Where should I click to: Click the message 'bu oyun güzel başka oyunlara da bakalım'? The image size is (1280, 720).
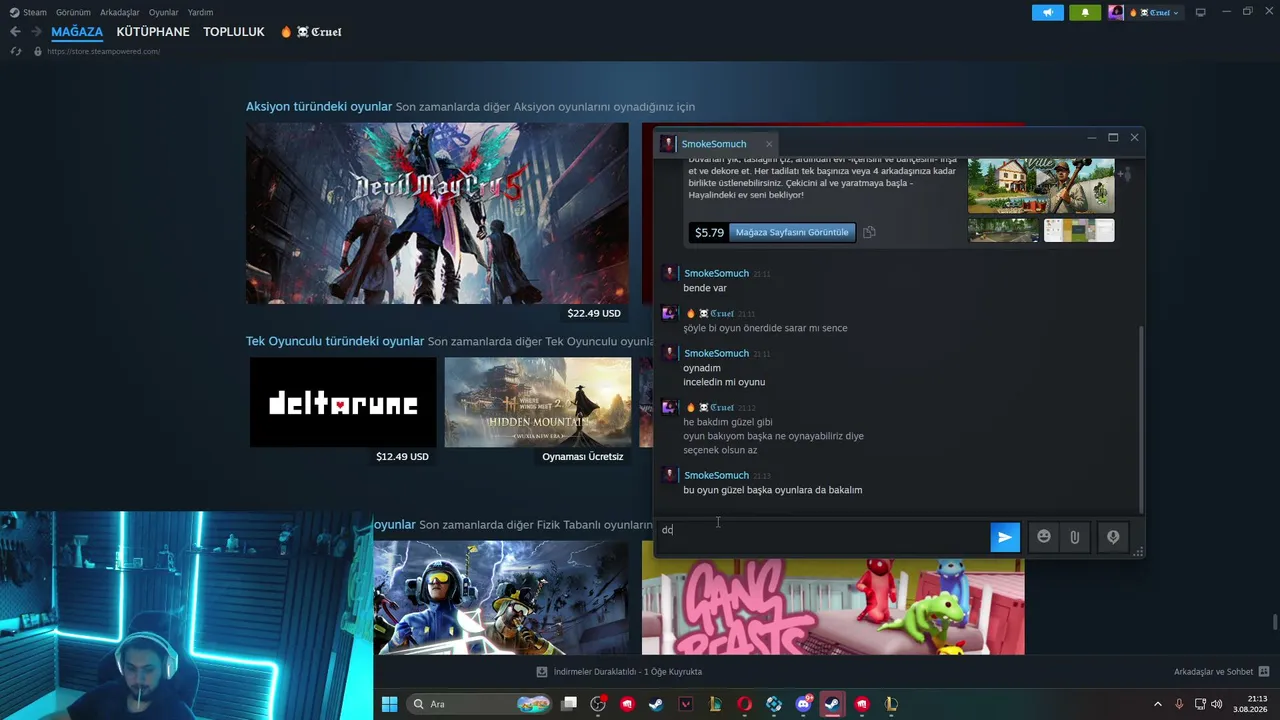[x=772, y=490]
